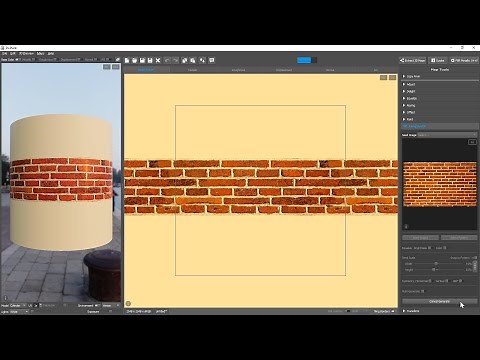Click the small button atop the seed image preview
The image size is (480, 360).
coord(472,142)
